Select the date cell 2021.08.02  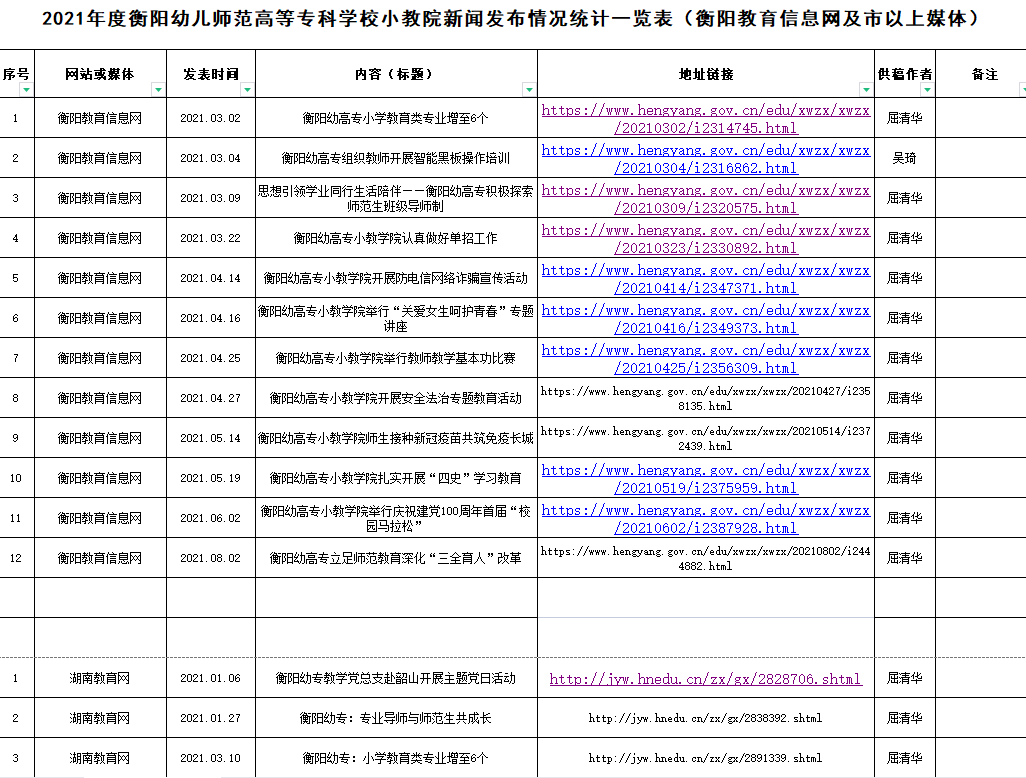point(210,558)
